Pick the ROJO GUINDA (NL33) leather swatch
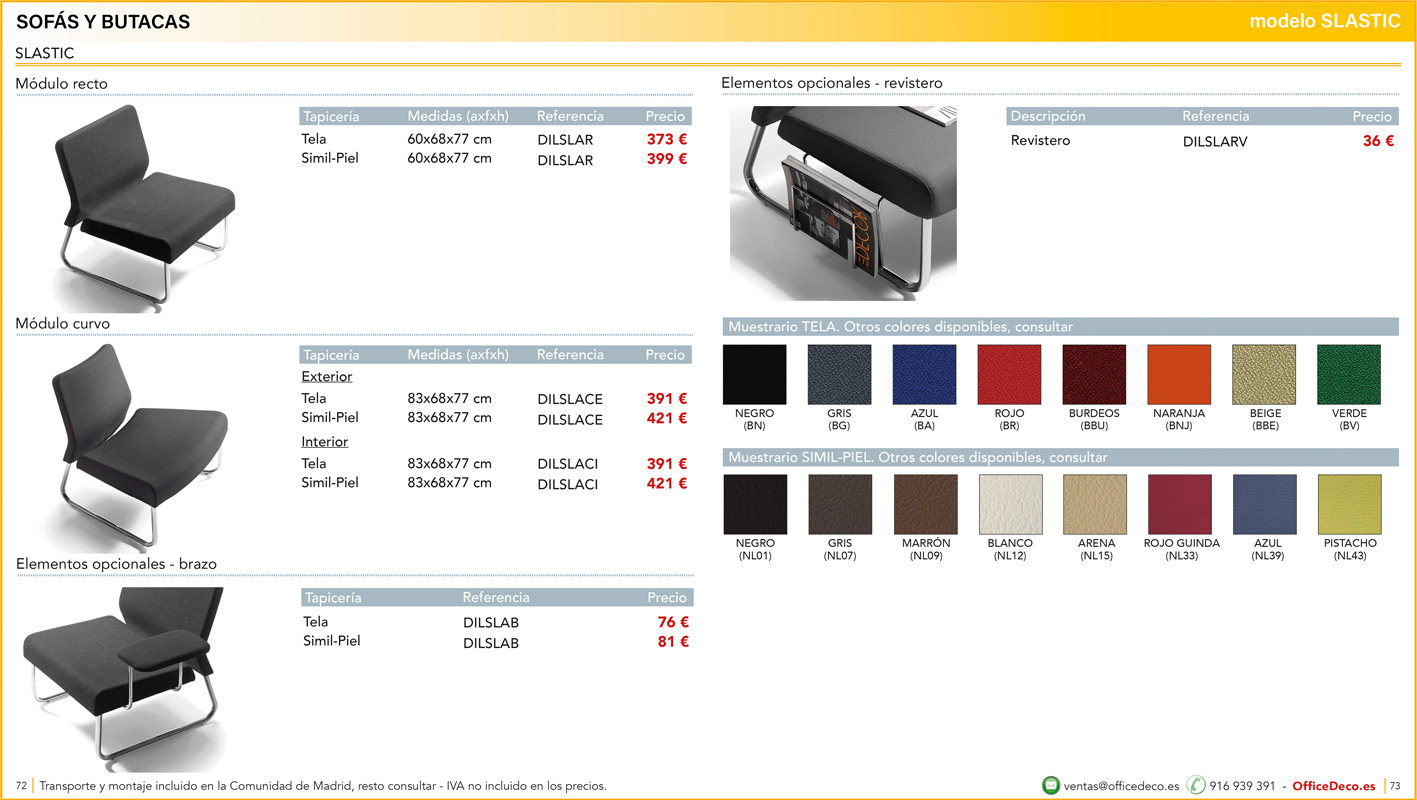Image resolution: width=1417 pixels, height=800 pixels. (x=1180, y=505)
